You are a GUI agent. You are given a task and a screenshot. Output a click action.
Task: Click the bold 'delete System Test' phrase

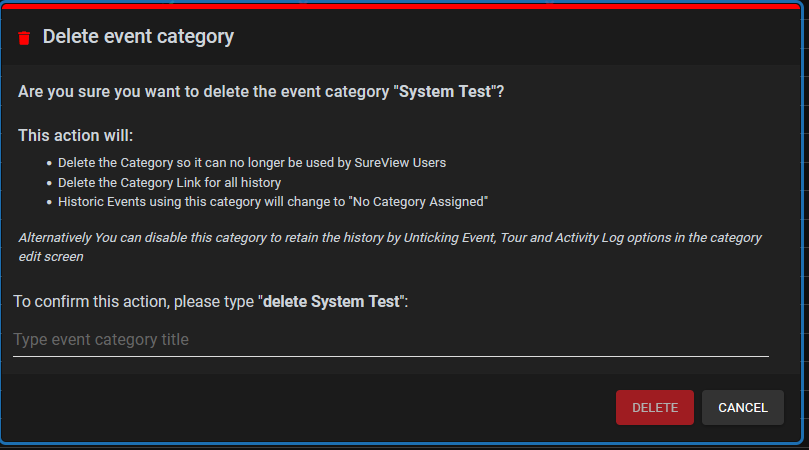331,302
